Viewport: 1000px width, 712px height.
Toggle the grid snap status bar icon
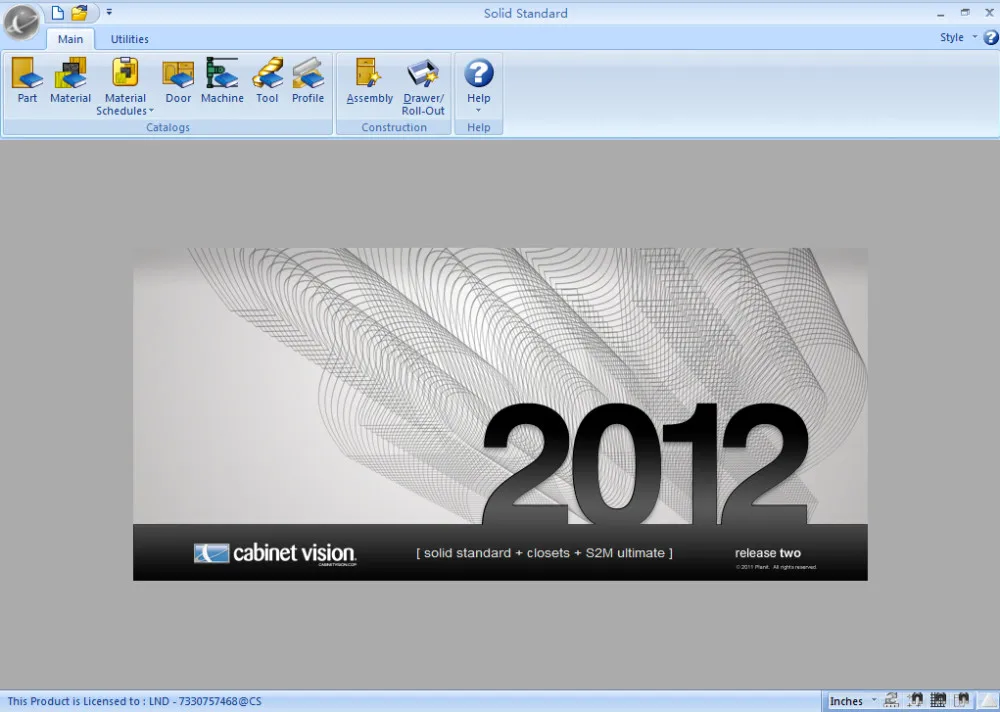938,701
